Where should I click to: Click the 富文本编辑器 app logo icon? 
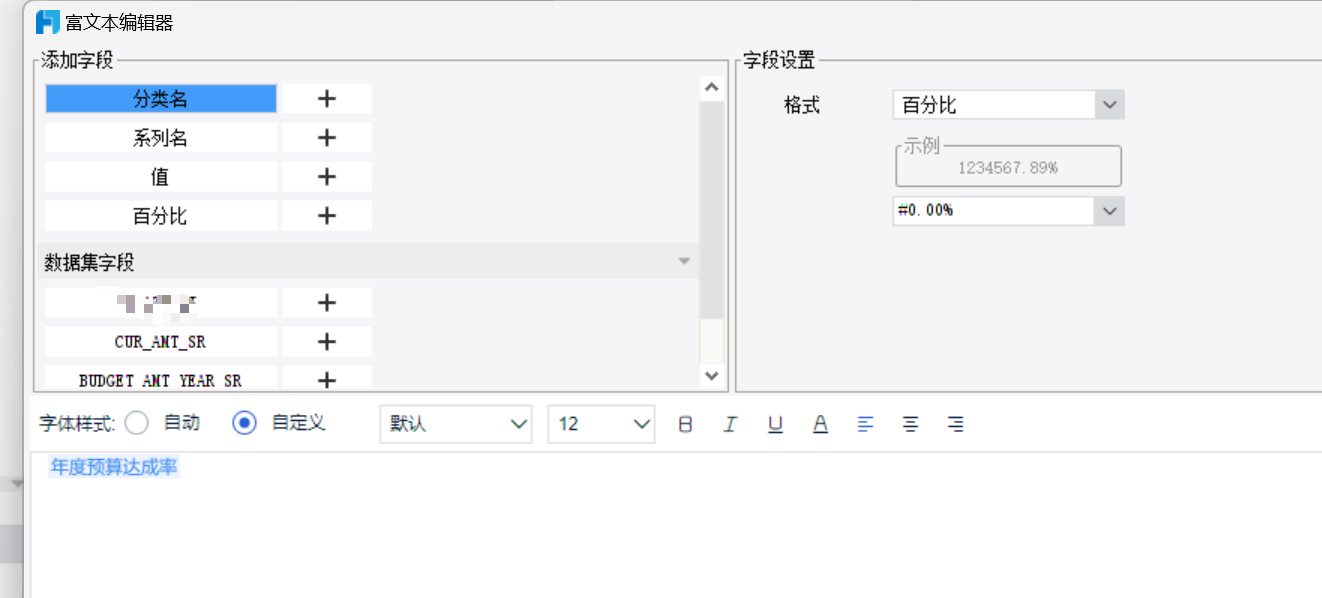coord(47,21)
